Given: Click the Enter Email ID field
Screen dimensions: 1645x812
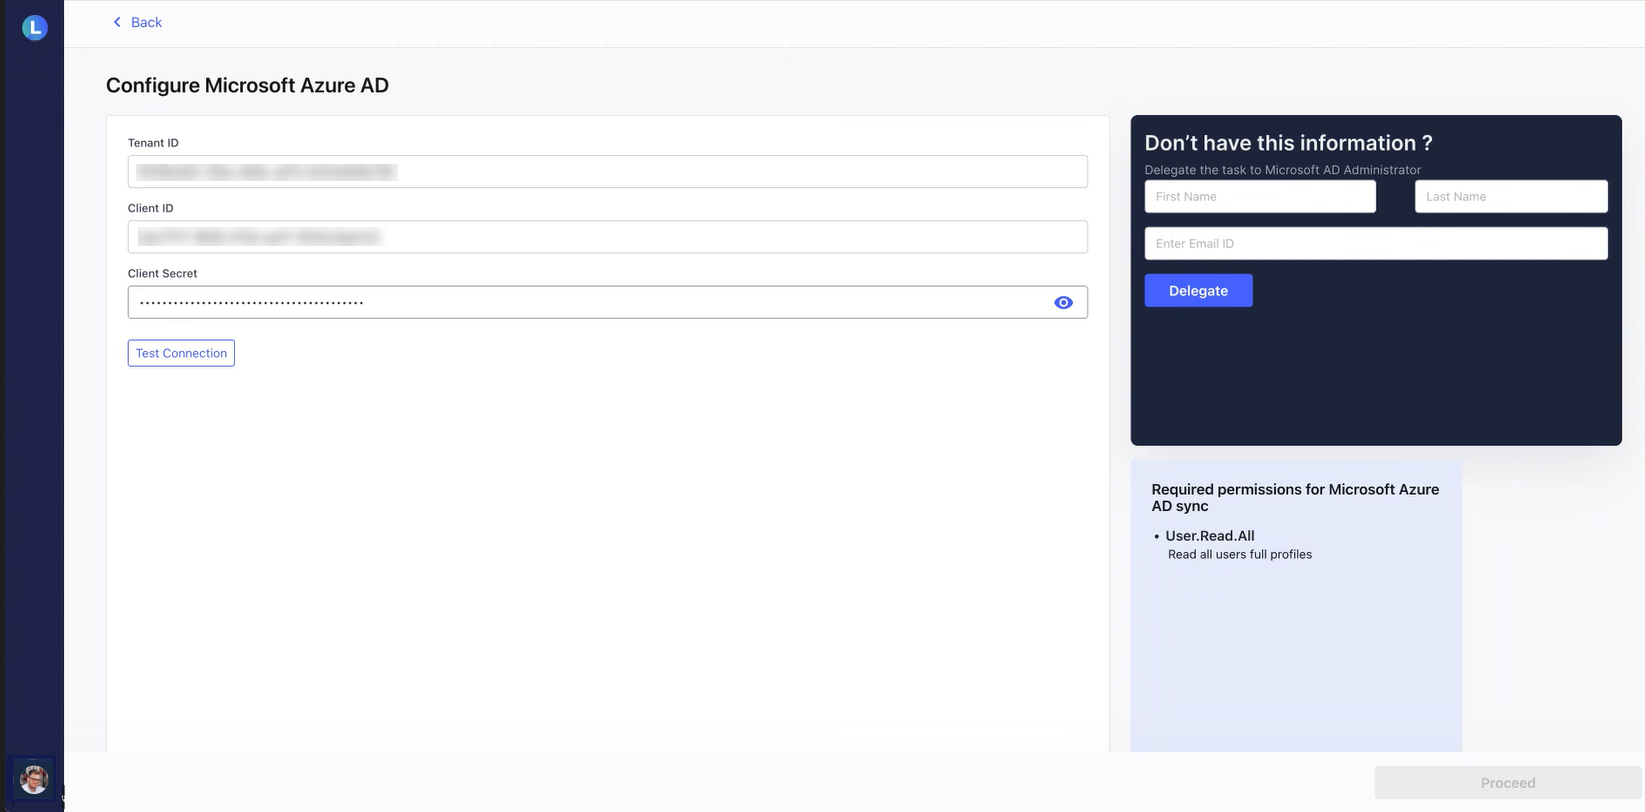Looking at the screenshot, I should tap(1376, 243).
